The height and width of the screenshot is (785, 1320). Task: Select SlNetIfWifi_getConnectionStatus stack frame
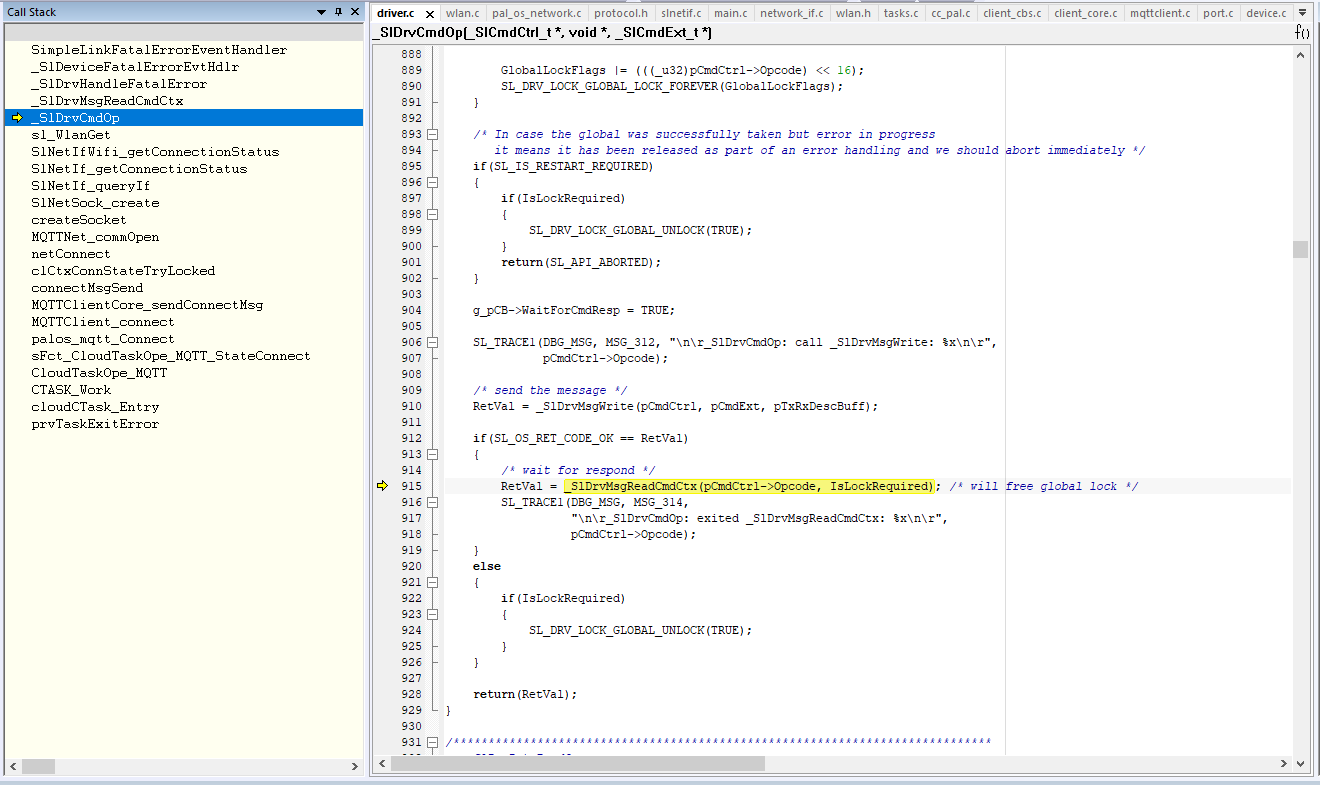[155, 152]
